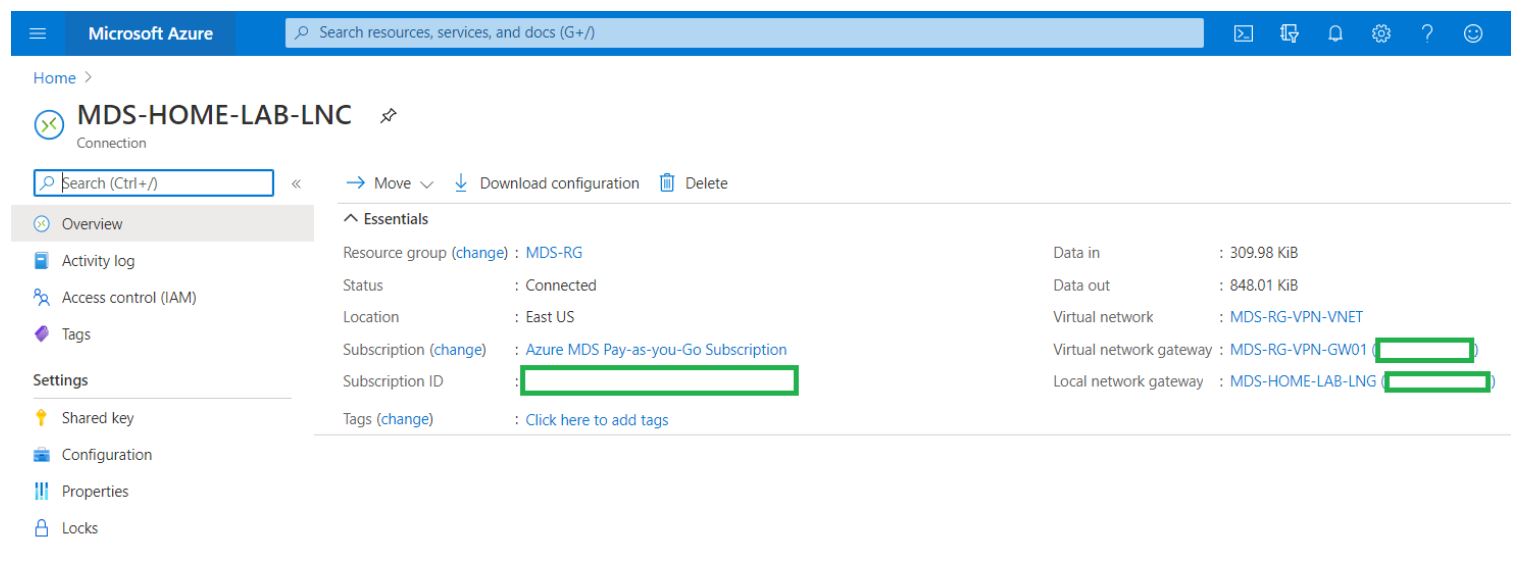Screen dimensions: 1526x573
Task: Open MDS-RG-VPN-GW01 gateway link
Action: point(1298,350)
